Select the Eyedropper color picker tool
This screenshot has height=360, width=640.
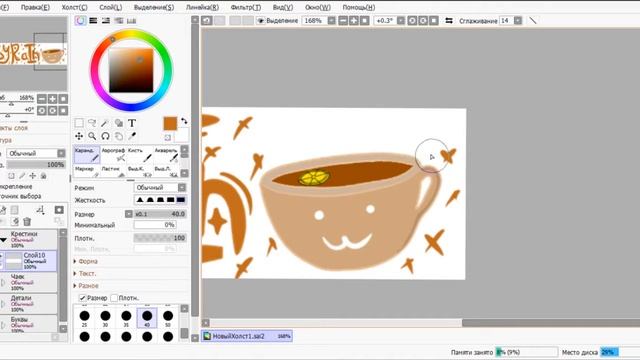point(131,136)
